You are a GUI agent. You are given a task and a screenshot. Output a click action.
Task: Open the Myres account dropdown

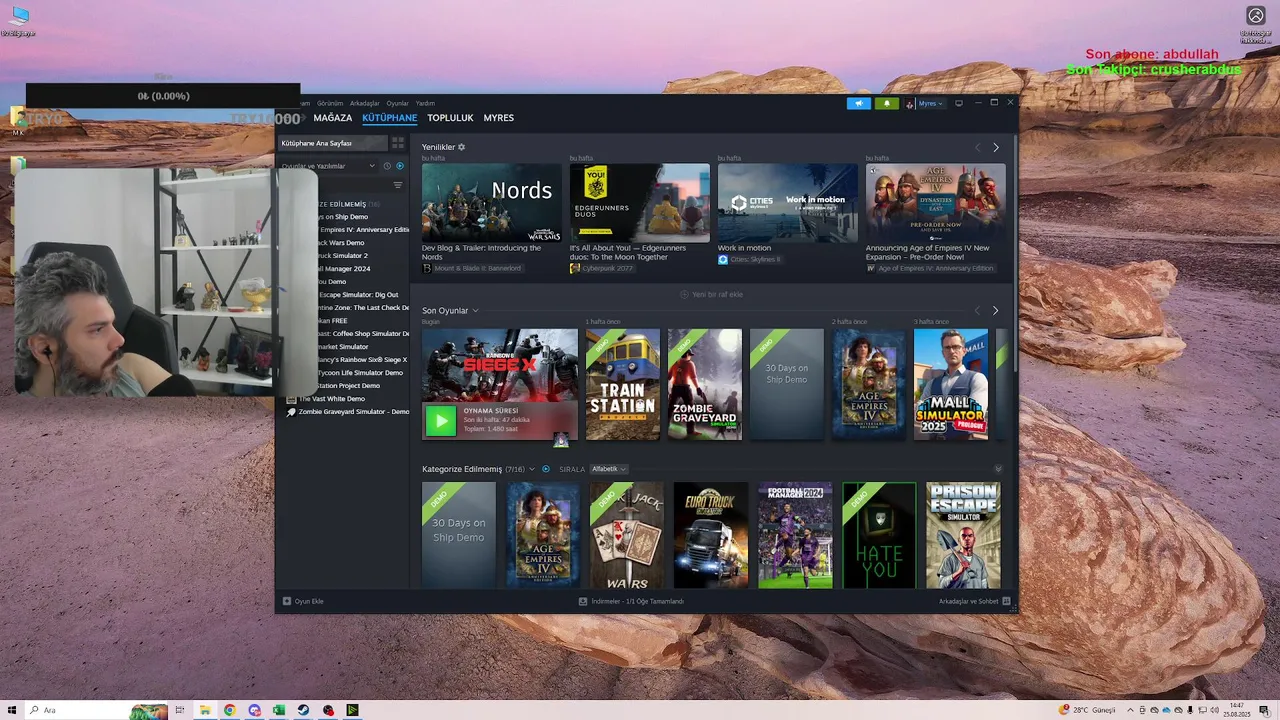tap(931, 103)
